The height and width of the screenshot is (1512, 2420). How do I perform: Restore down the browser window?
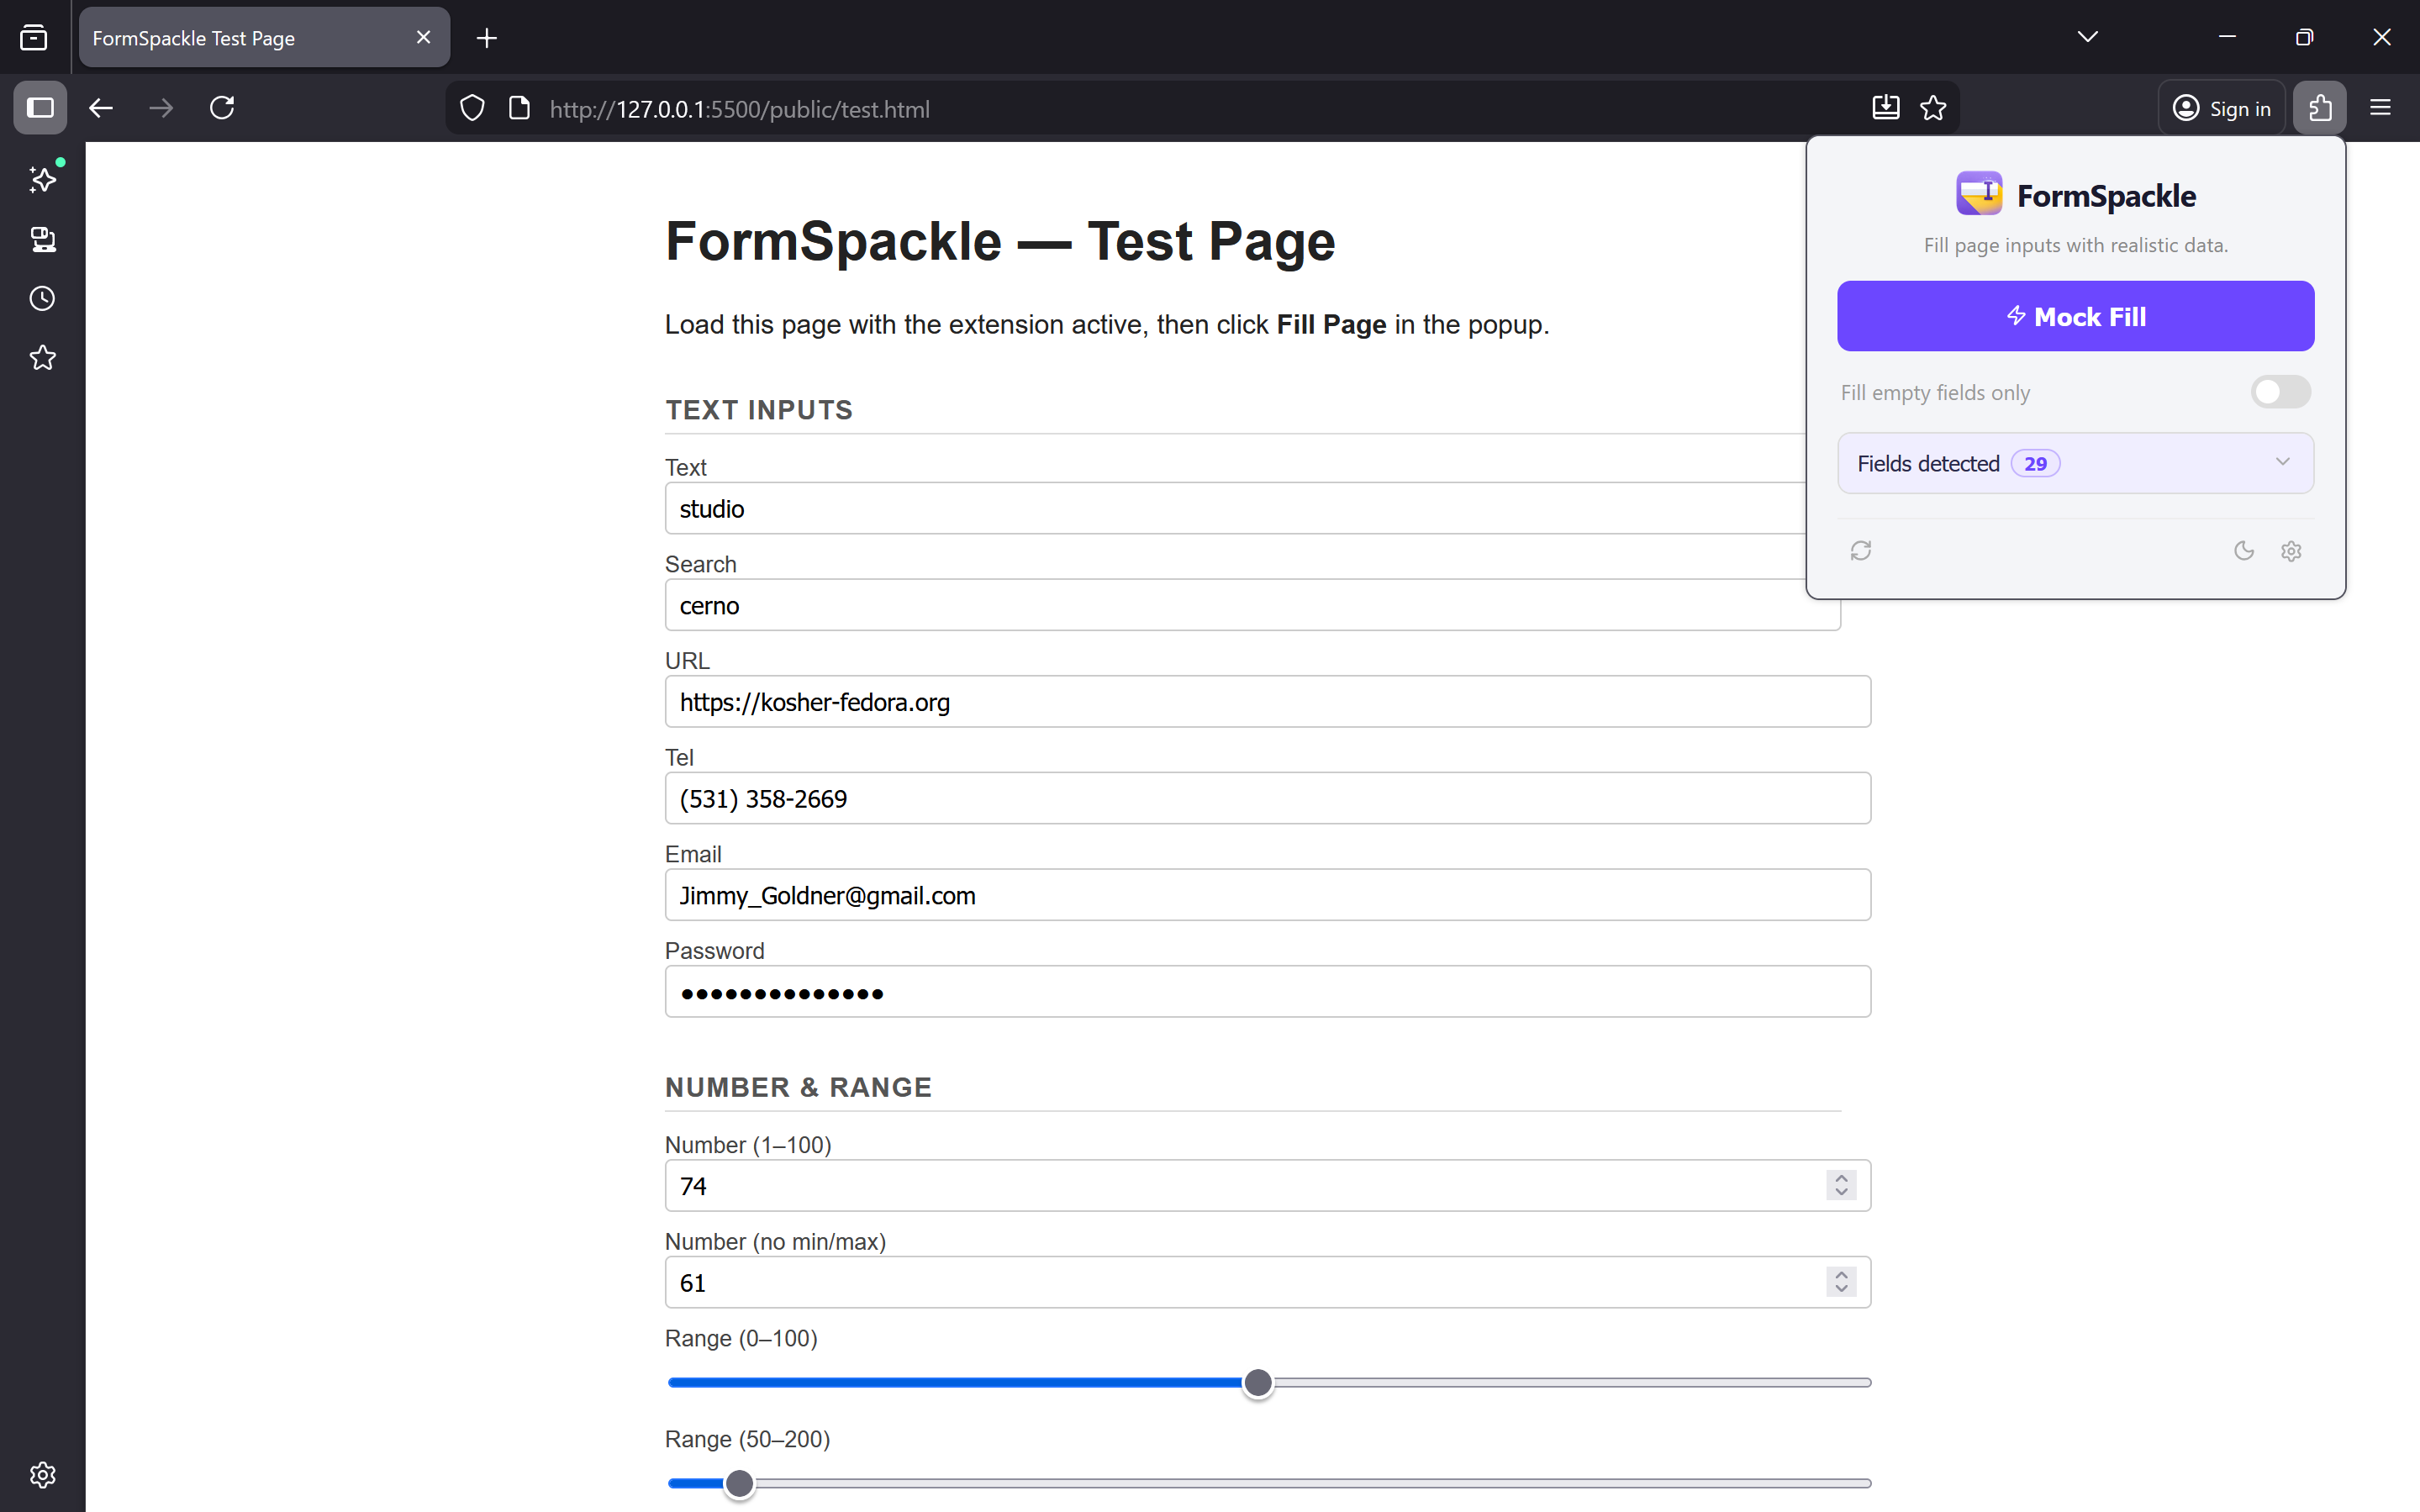point(2304,37)
